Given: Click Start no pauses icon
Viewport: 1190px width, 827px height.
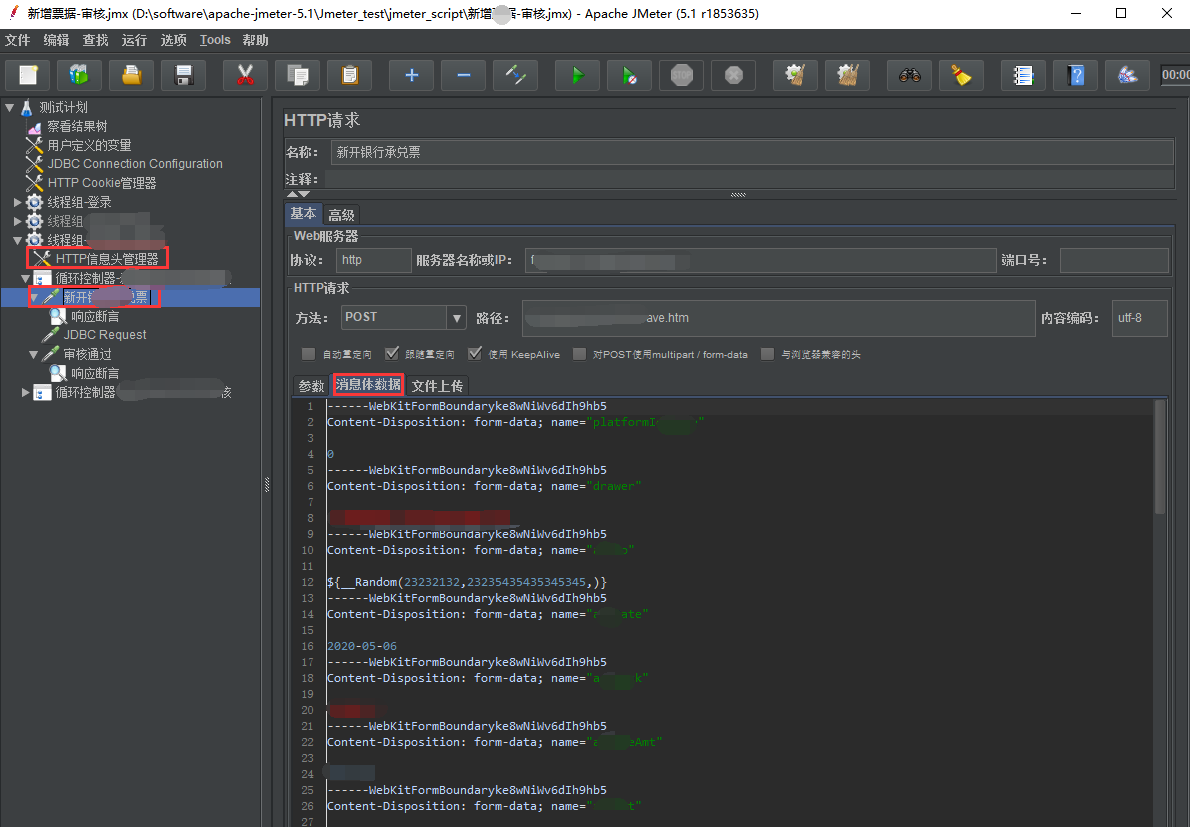Looking at the screenshot, I should pyautogui.click(x=629, y=75).
